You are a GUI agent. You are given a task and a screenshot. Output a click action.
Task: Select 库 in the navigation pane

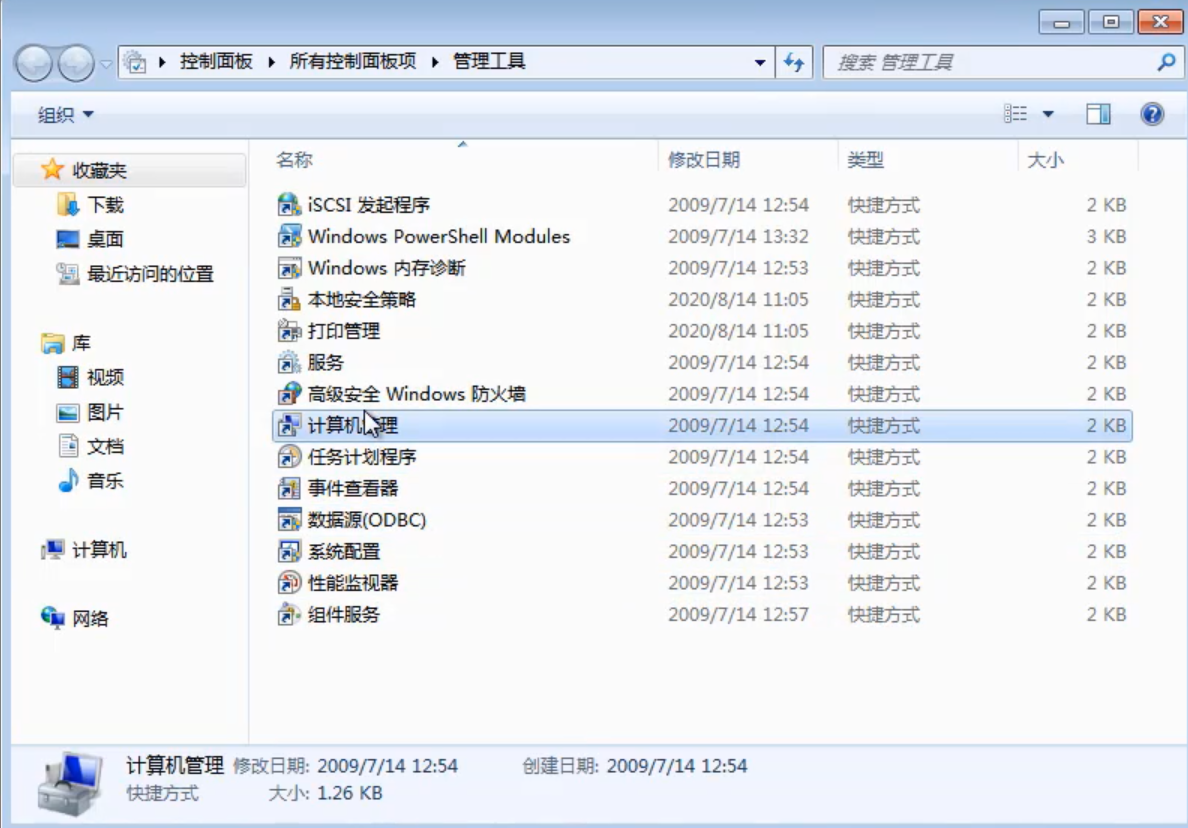81,343
